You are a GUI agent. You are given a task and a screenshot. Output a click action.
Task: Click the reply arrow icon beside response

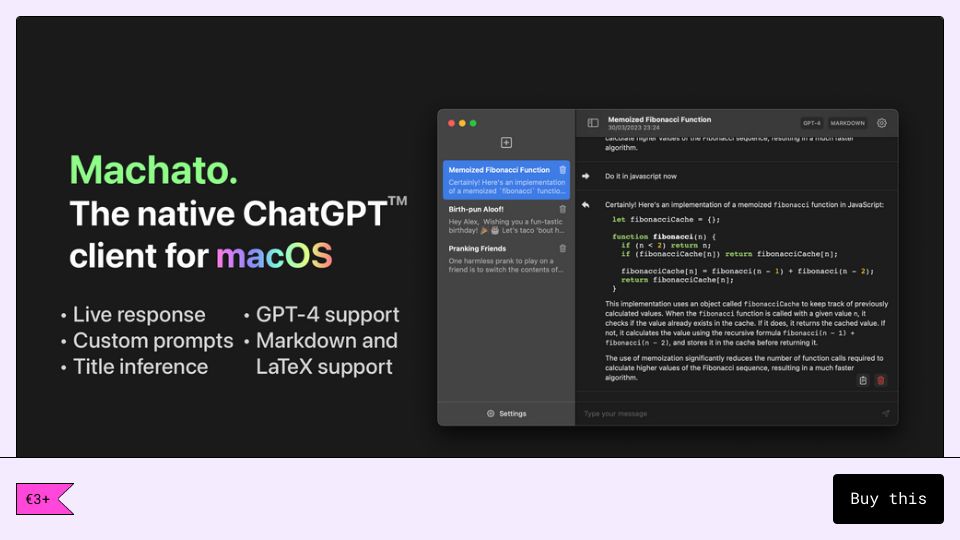pos(585,204)
